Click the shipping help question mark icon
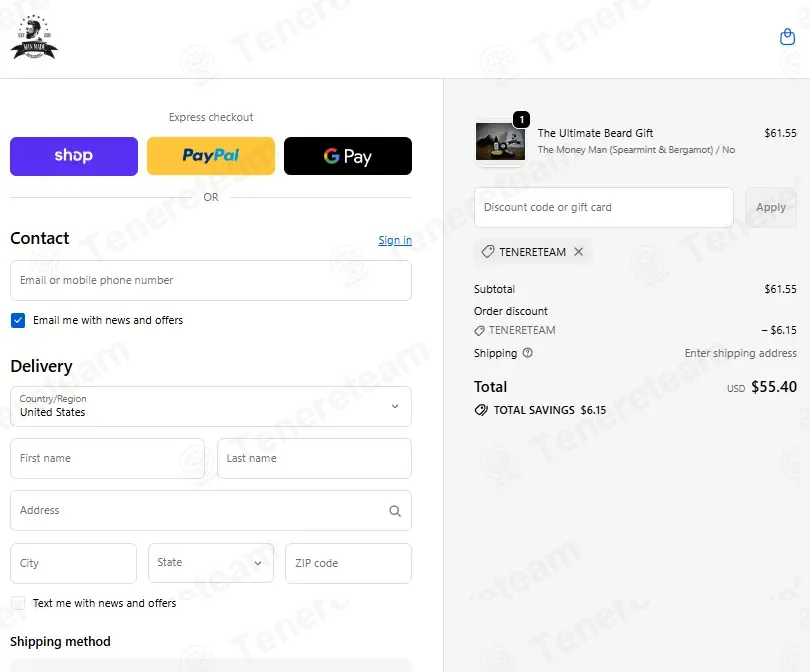The width and height of the screenshot is (810, 672). [527, 353]
